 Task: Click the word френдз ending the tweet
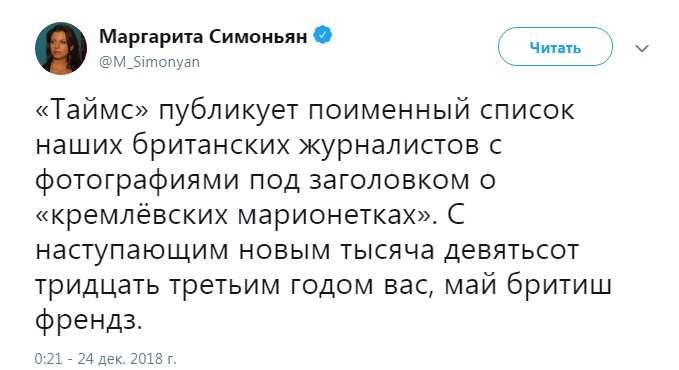88,321
